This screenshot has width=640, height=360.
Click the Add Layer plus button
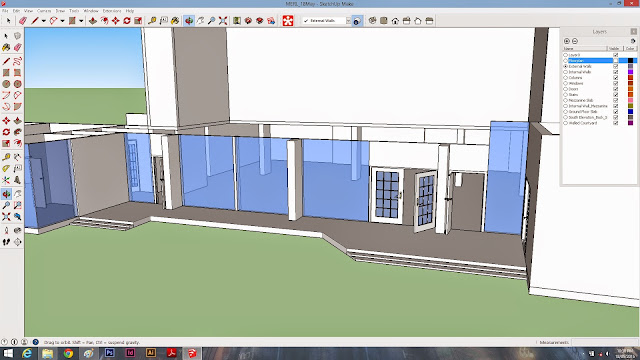567,41
